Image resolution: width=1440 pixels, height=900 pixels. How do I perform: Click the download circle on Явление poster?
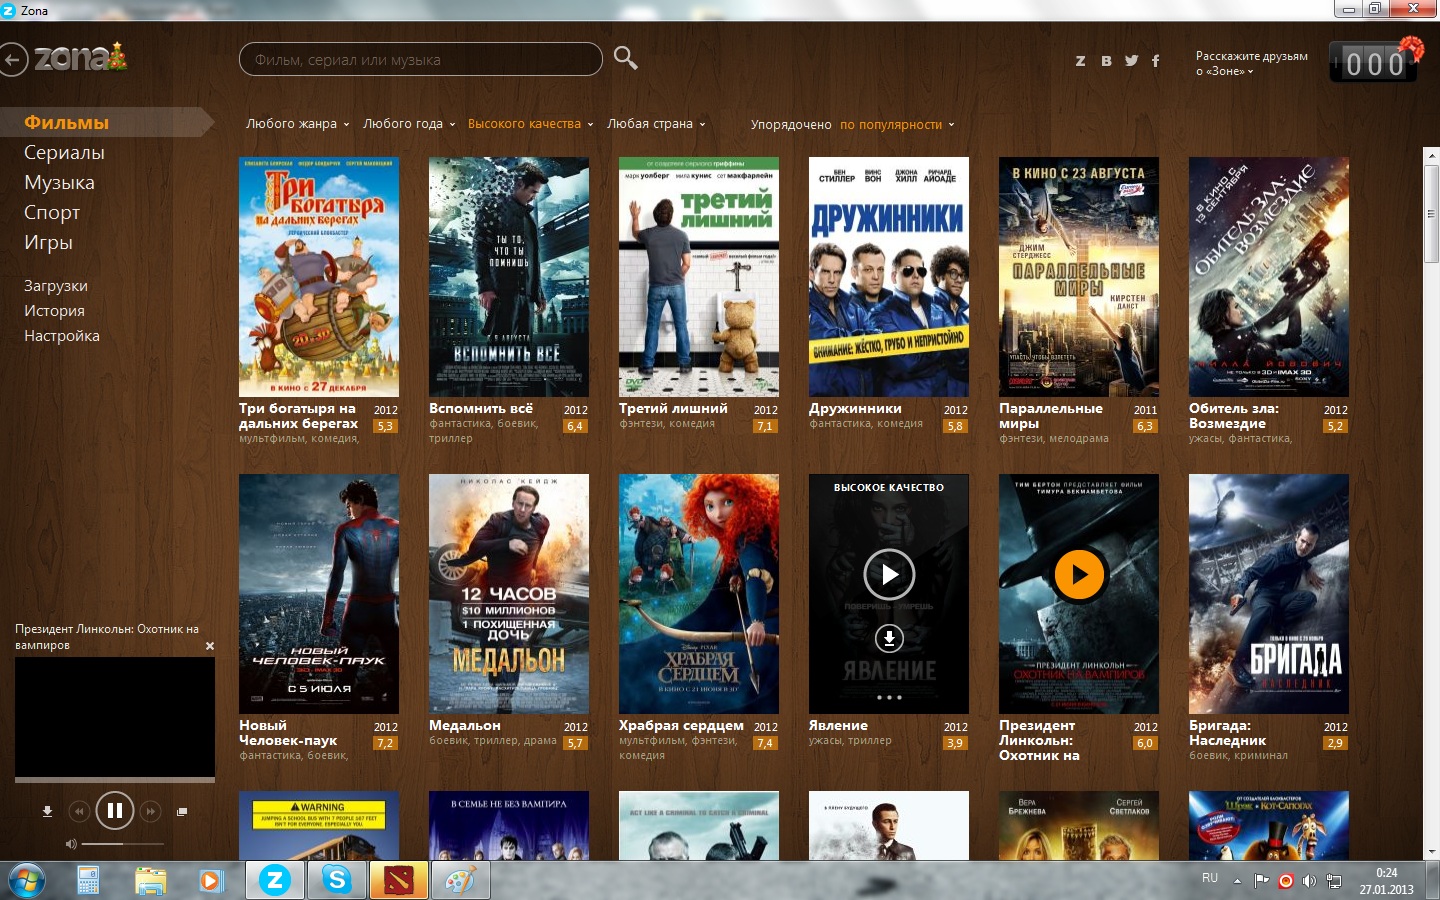click(889, 637)
